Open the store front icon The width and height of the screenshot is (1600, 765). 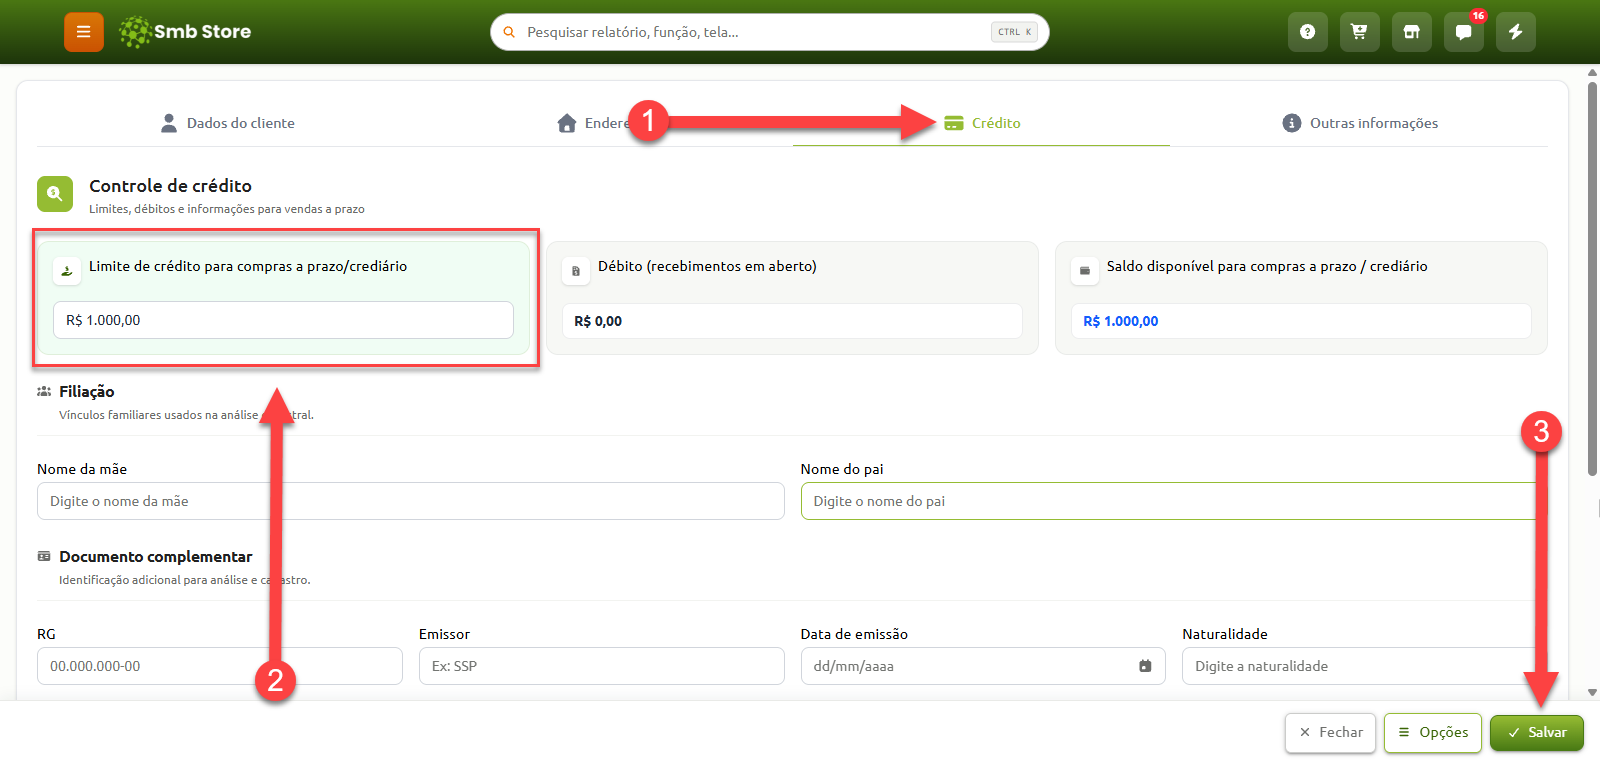tap(1411, 32)
